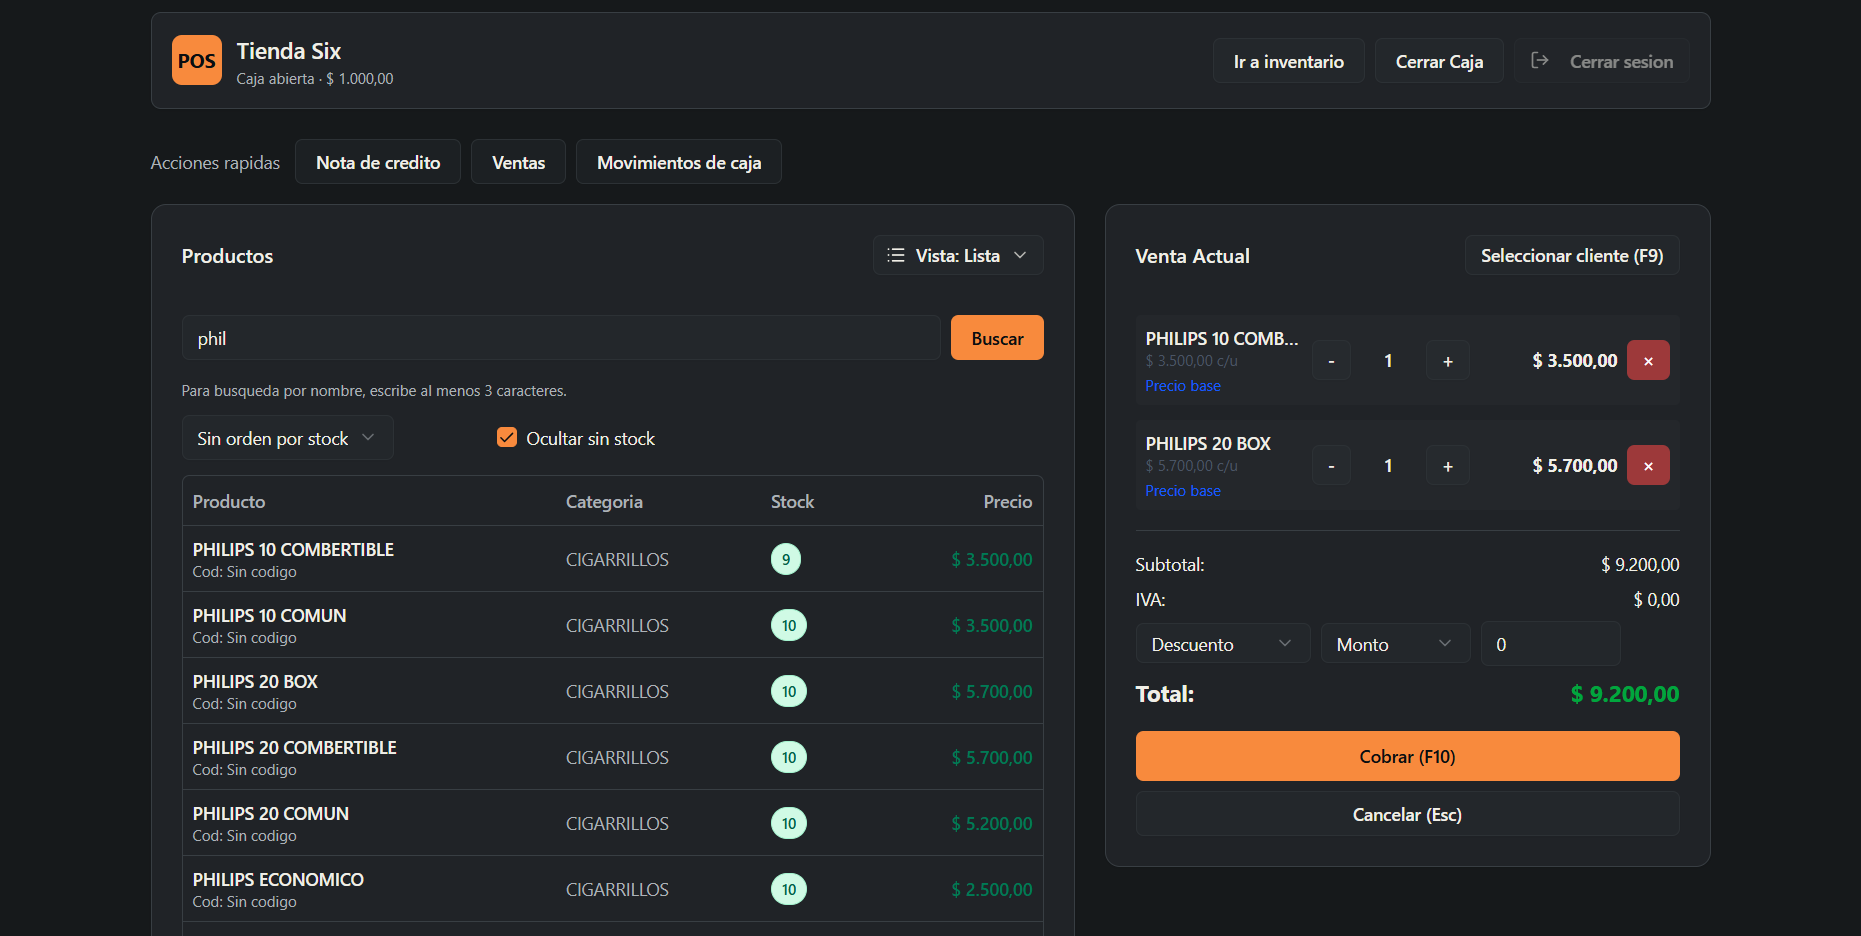Open Movimientos de caja quick action
Screen dimensions: 1861x936
click(x=679, y=162)
